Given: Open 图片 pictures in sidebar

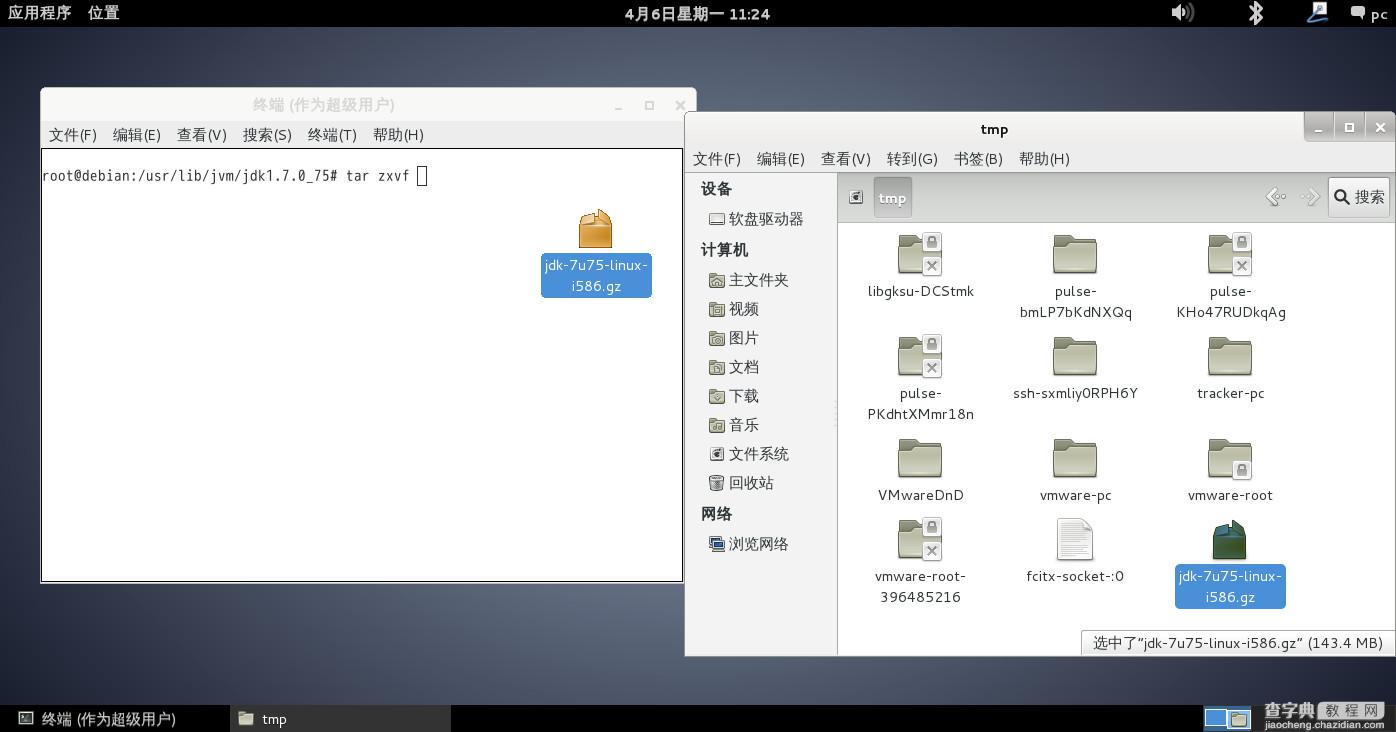Looking at the screenshot, I should [x=733, y=338].
